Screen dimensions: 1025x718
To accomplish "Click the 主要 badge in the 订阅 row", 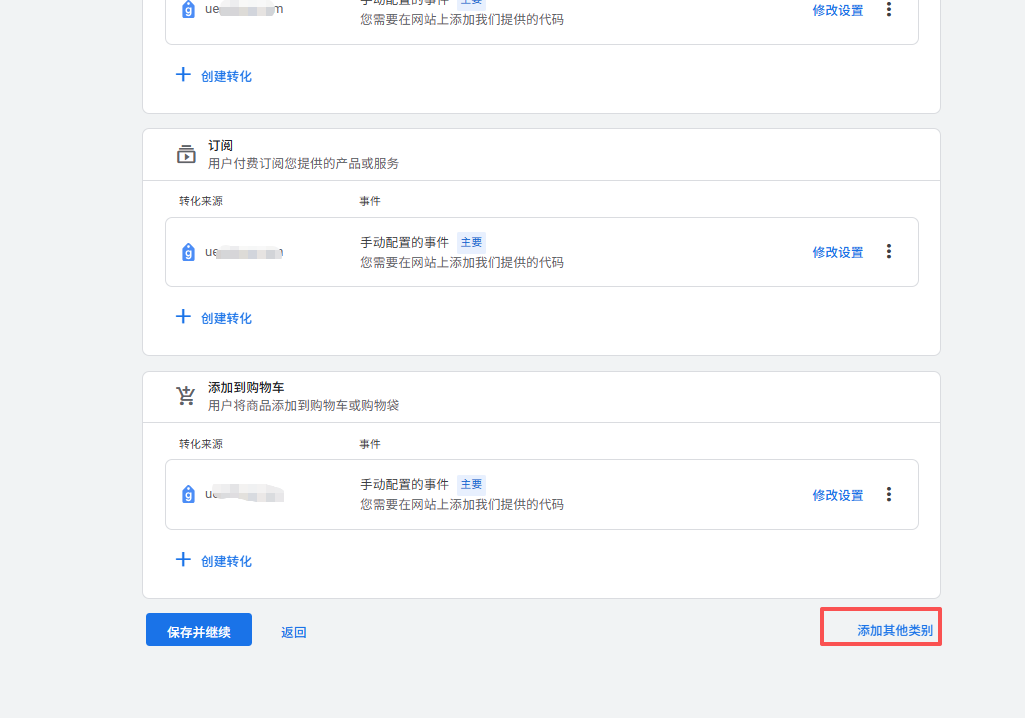I will click(x=471, y=242).
